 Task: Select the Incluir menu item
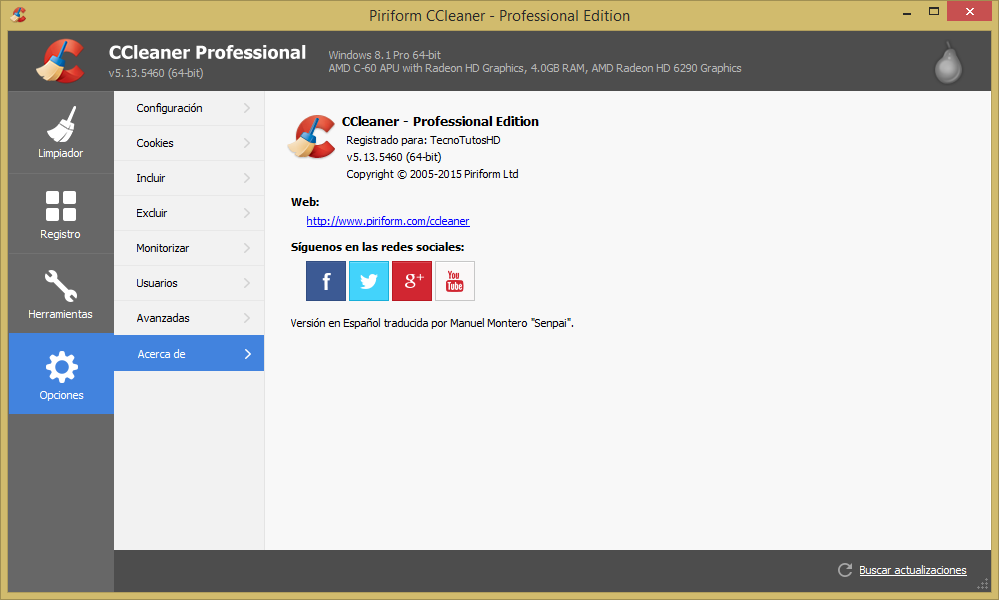(189, 178)
